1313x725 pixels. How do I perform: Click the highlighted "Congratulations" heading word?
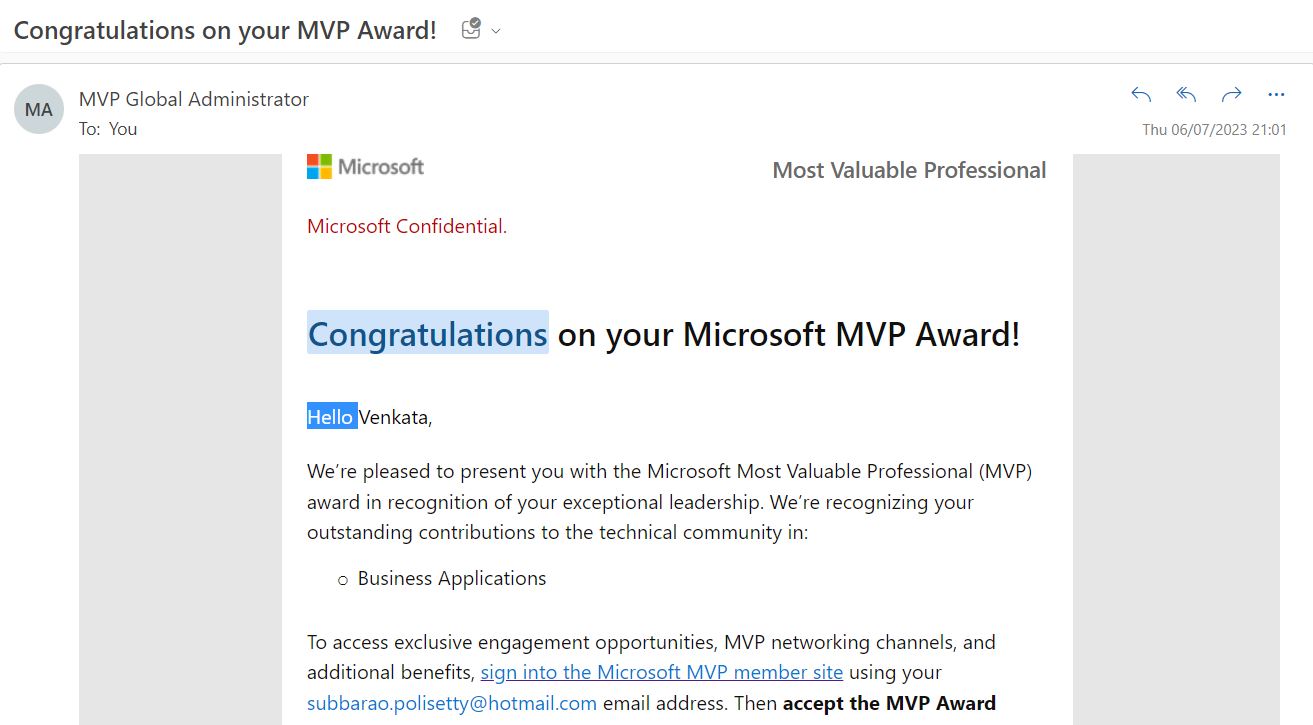[427, 334]
